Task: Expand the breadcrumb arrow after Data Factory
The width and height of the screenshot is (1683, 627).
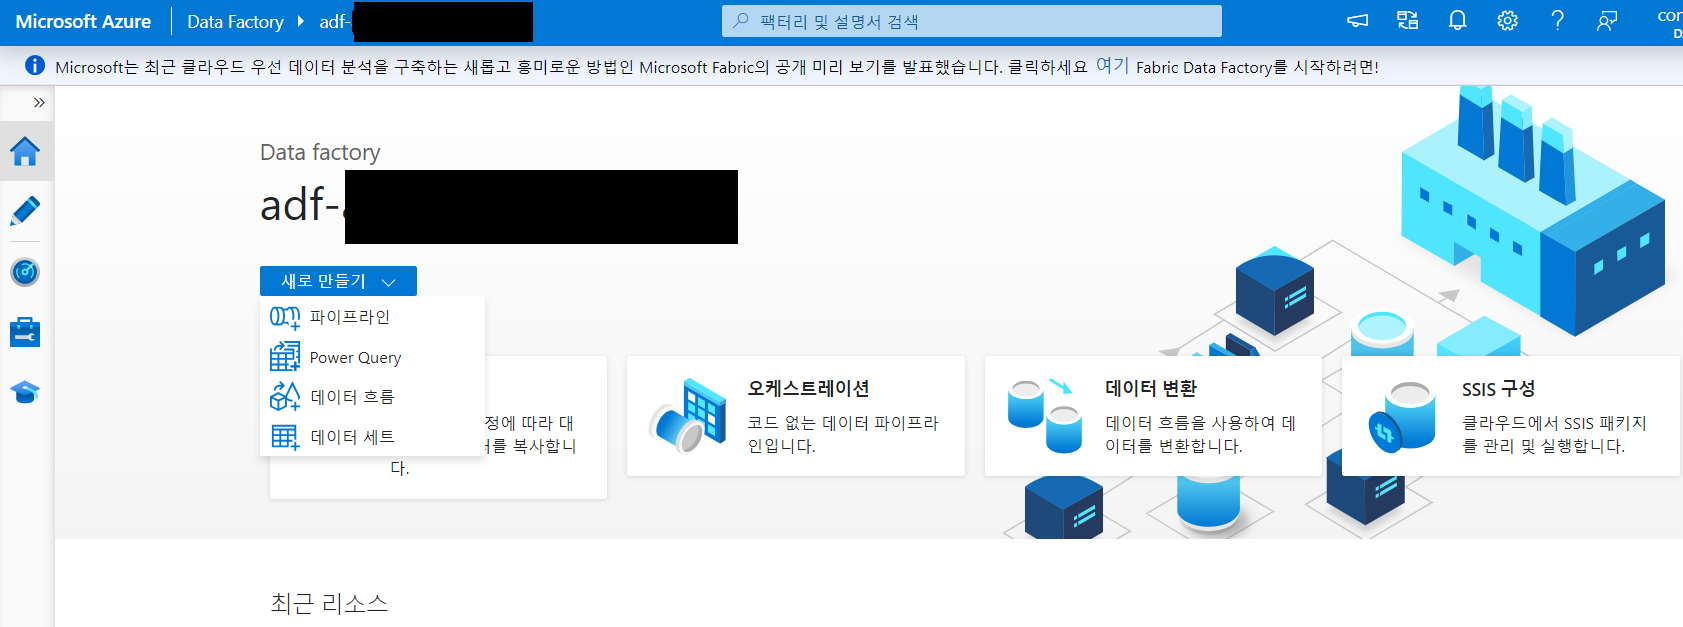Action: (x=300, y=21)
